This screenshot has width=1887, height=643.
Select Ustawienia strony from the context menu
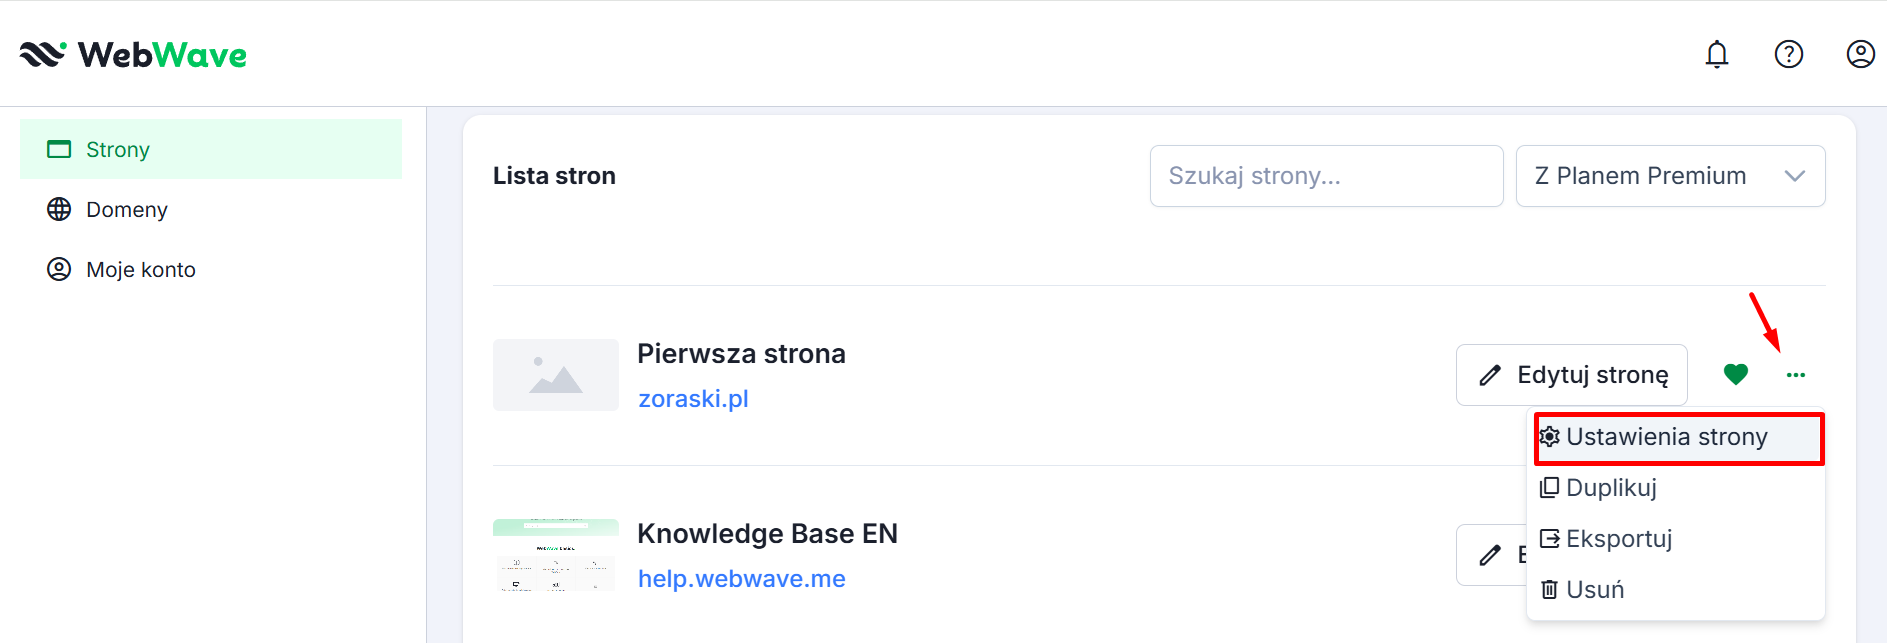[x=1666, y=437]
